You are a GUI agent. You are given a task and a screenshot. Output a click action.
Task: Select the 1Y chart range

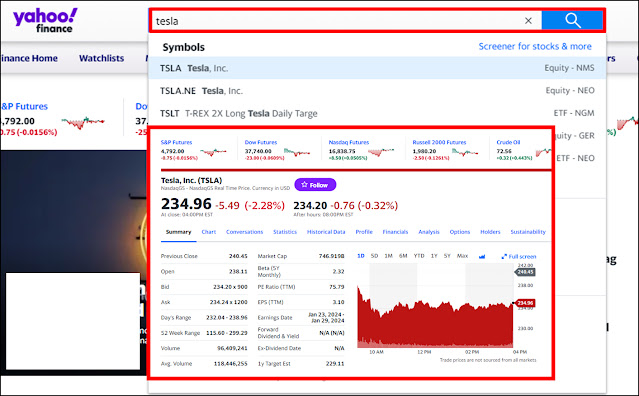(x=434, y=256)
